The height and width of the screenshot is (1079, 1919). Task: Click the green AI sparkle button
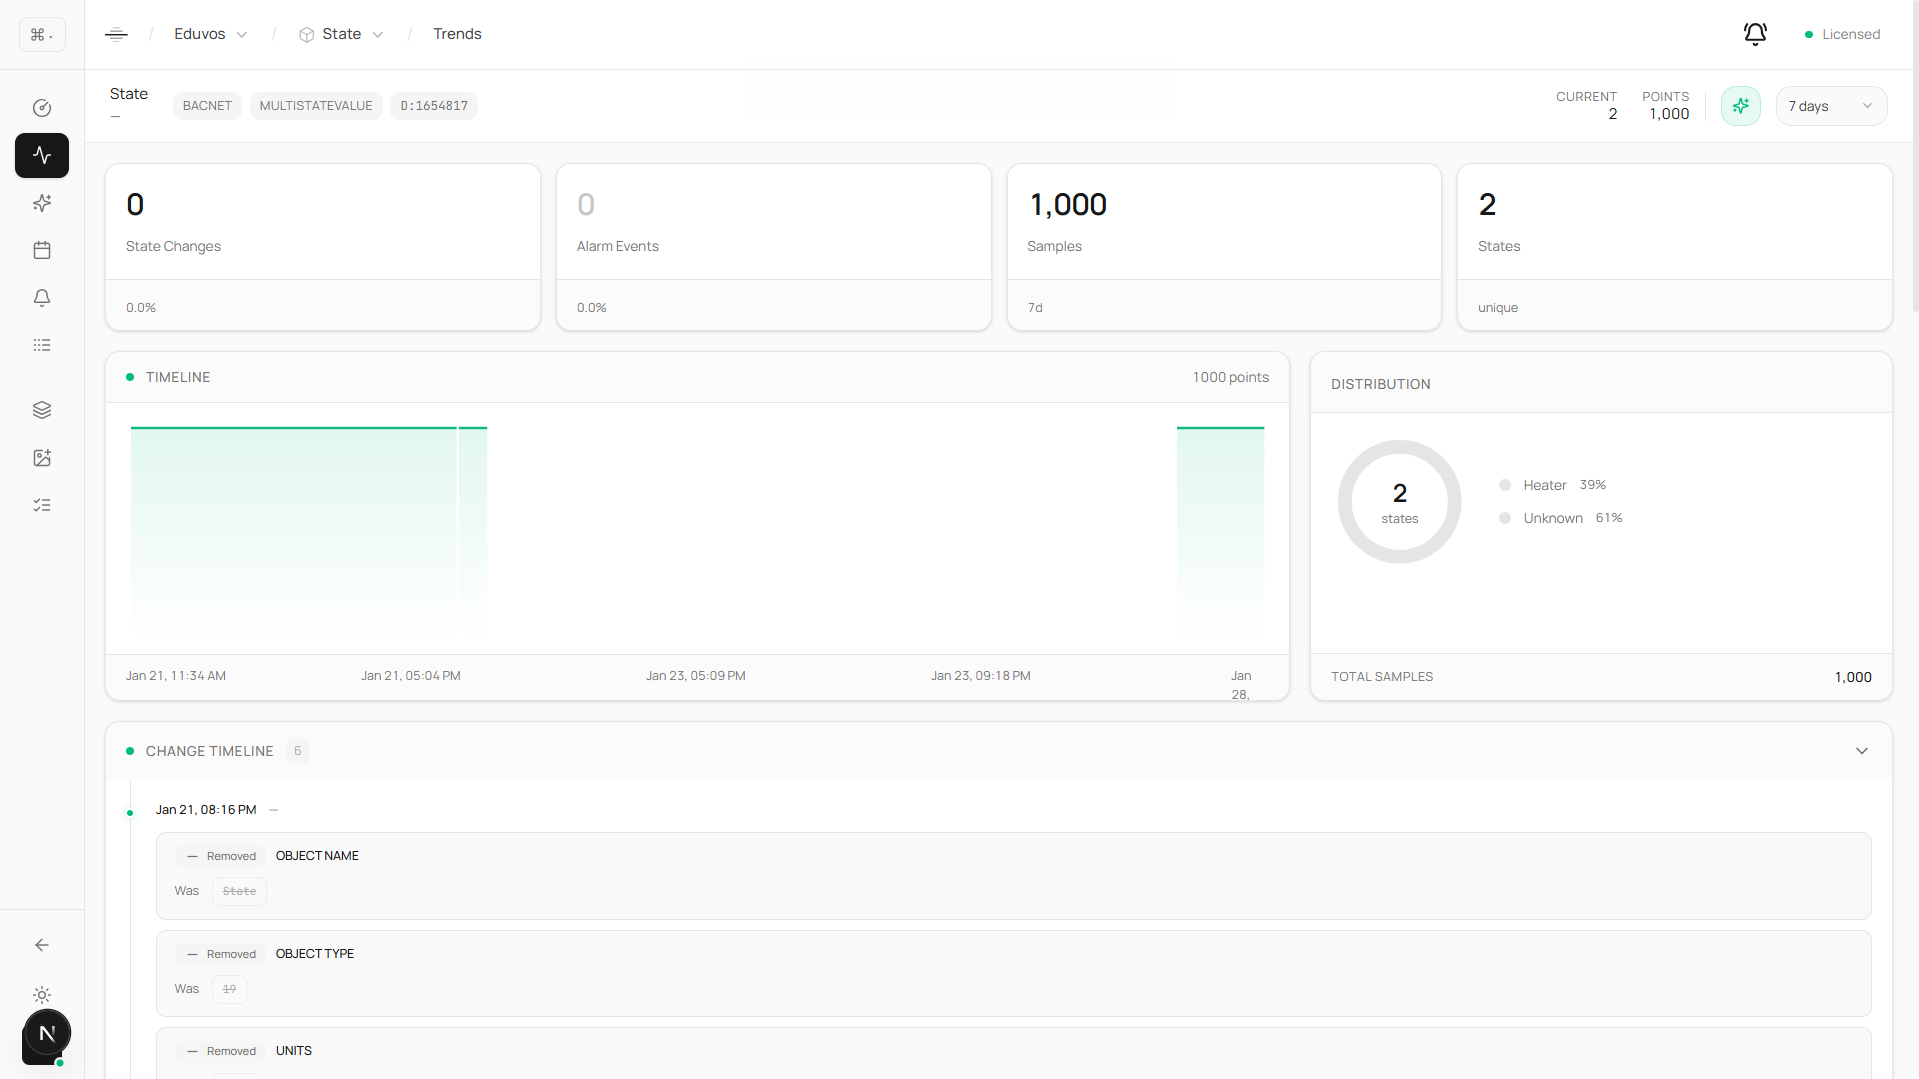[x=1740, y=106]
